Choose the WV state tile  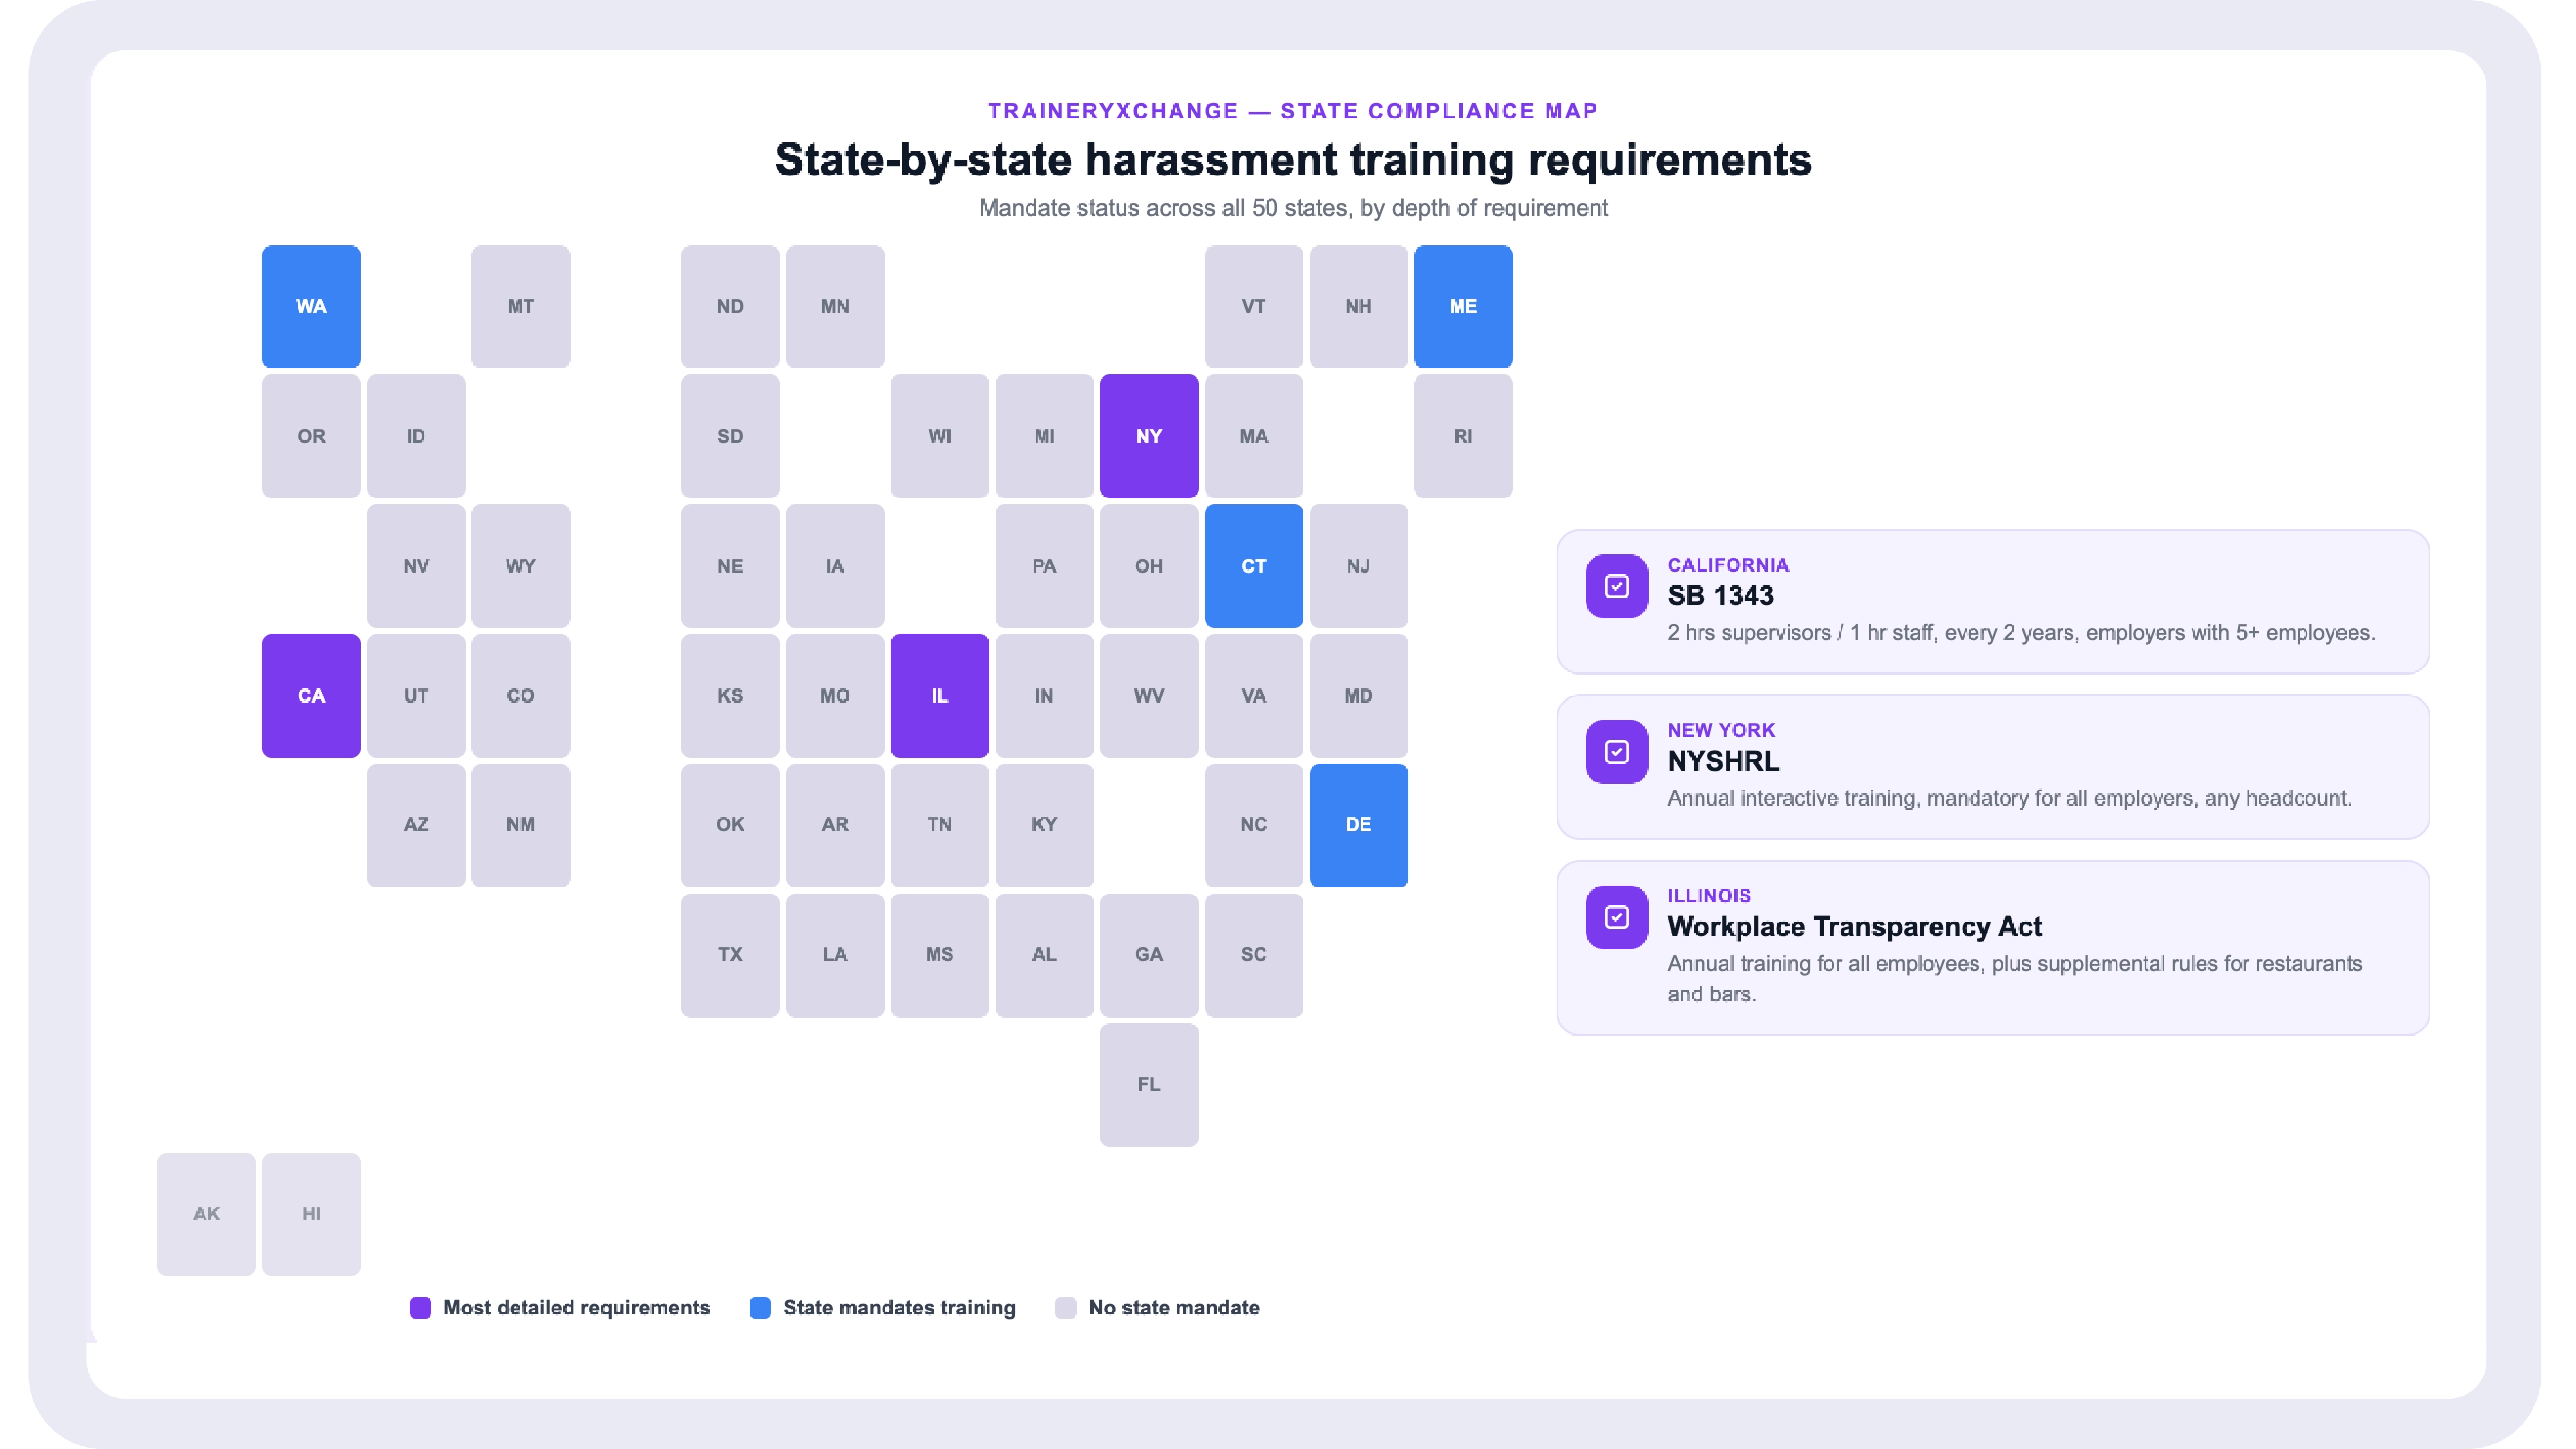coord(1149,696)
